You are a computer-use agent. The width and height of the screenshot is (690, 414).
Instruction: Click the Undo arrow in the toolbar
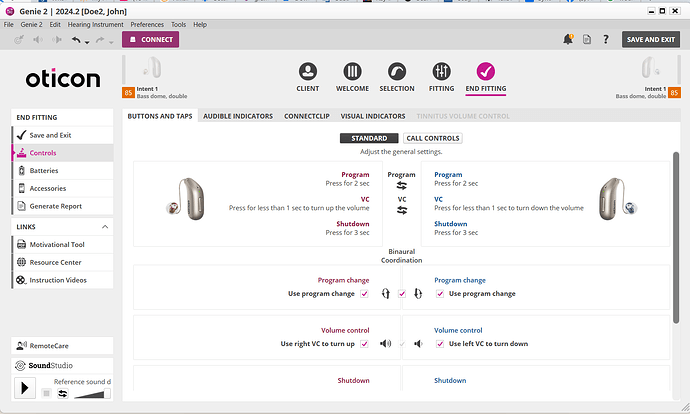[x=76, y=40]
